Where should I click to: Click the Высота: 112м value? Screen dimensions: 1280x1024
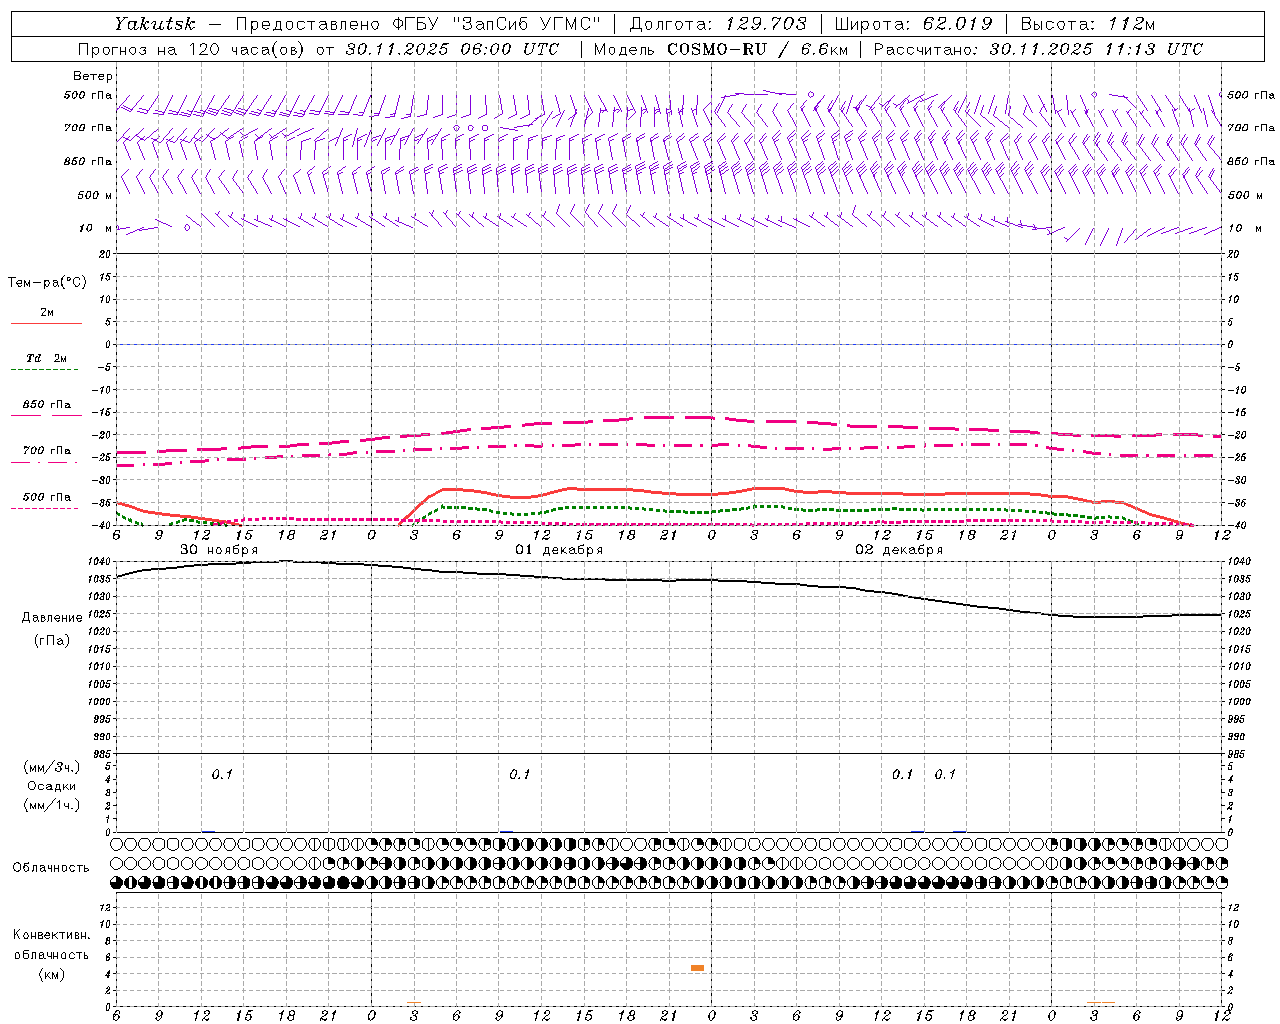1088,24
